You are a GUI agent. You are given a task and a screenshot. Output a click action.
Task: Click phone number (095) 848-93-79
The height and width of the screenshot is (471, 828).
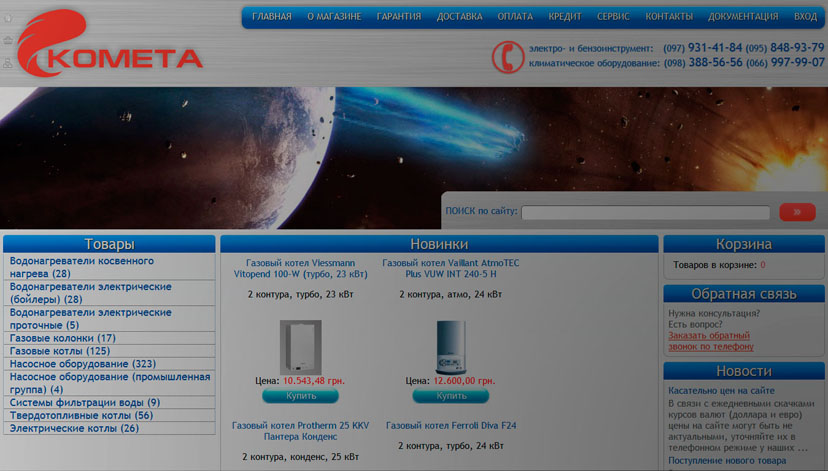(x=785, y=48)
